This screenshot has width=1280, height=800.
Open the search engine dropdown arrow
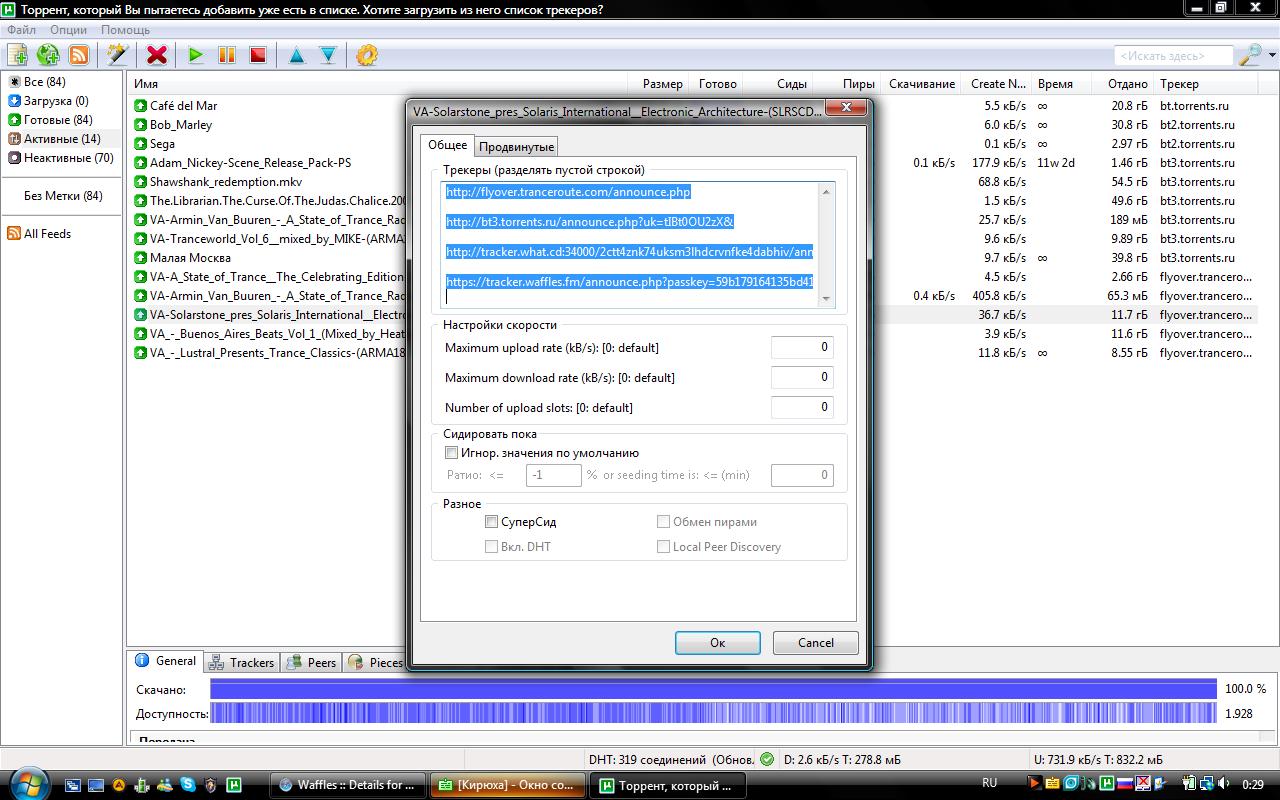[x=1271, y=56]
